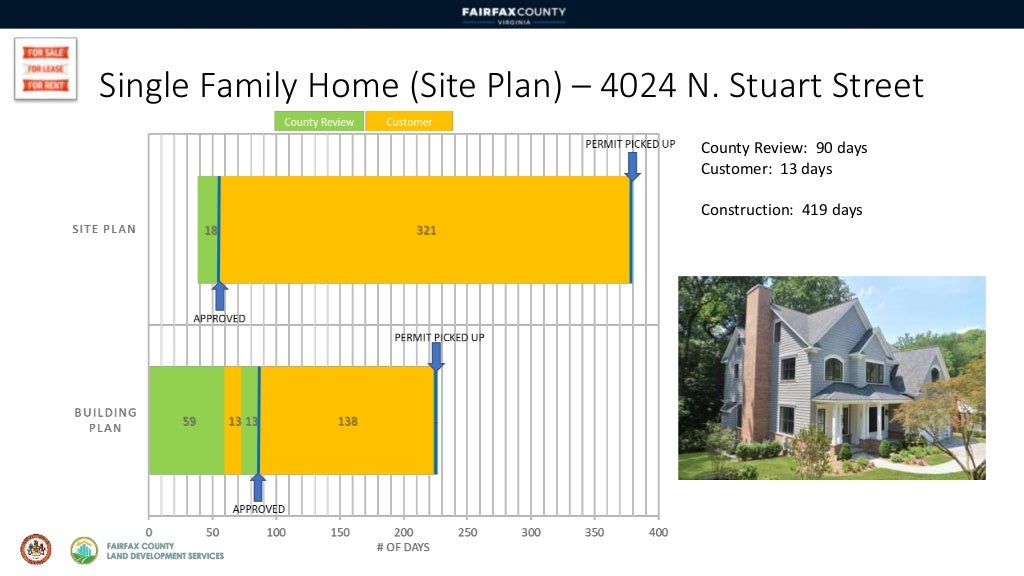Click the first orange 13-day Building Plan segment
The height and width of the screenshot is (576, 1024).
(233, 421)
